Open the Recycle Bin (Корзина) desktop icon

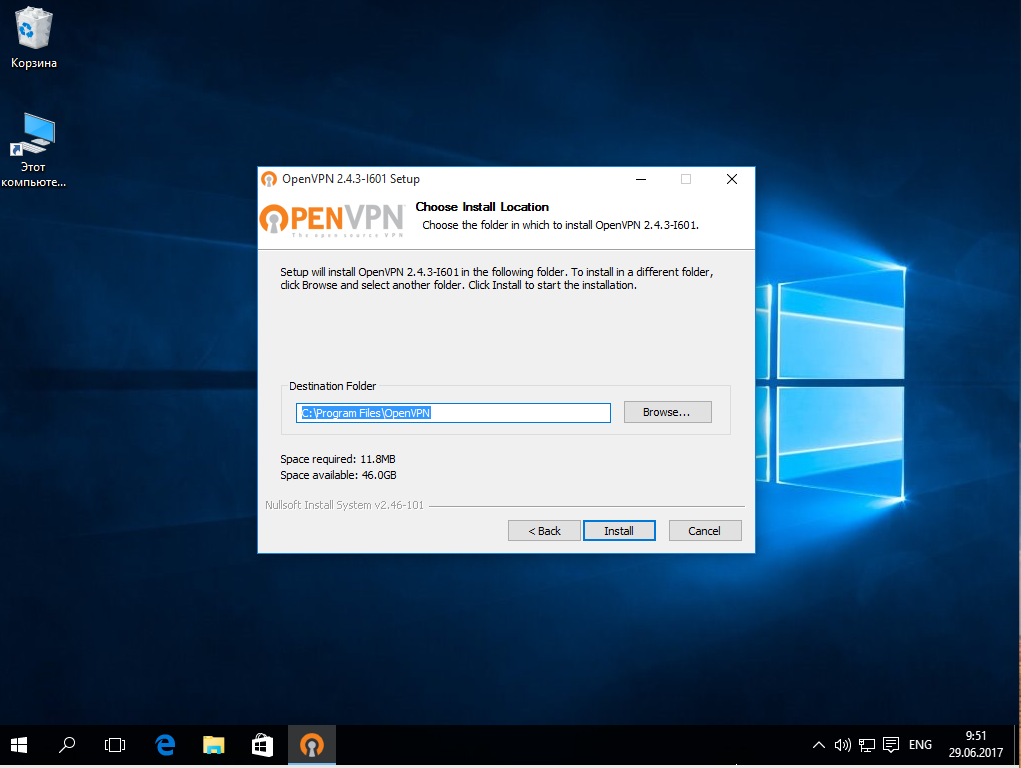pyautogui.click(x=33, y=38)
